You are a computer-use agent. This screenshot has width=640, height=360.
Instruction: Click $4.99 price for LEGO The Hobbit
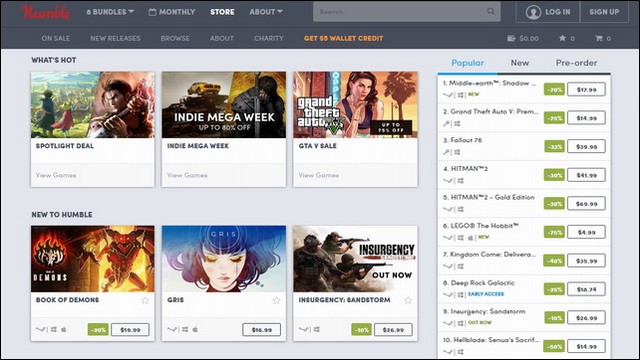(586, 232)
